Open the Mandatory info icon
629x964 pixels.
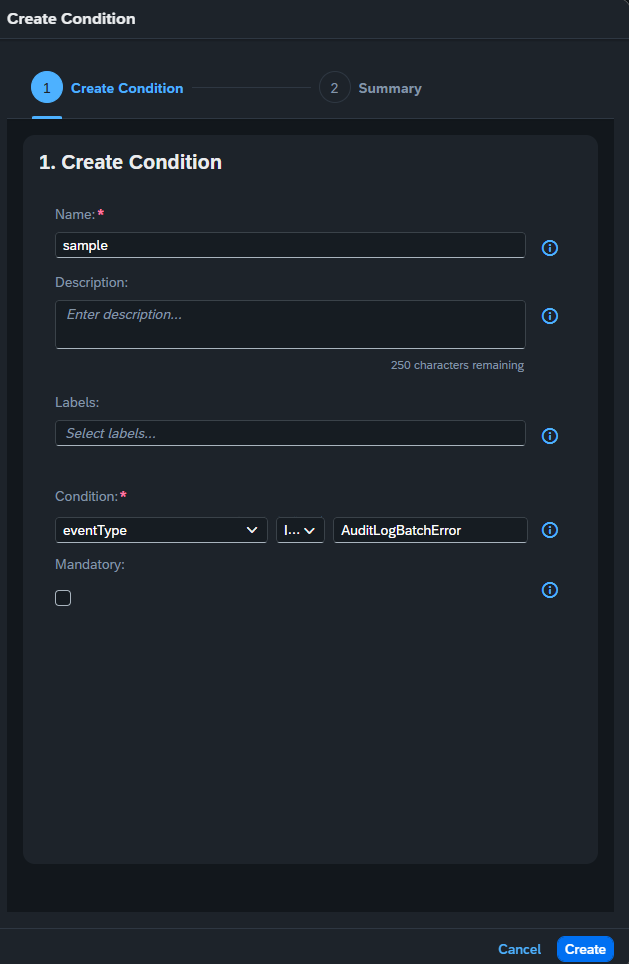[x=550, y=590]
